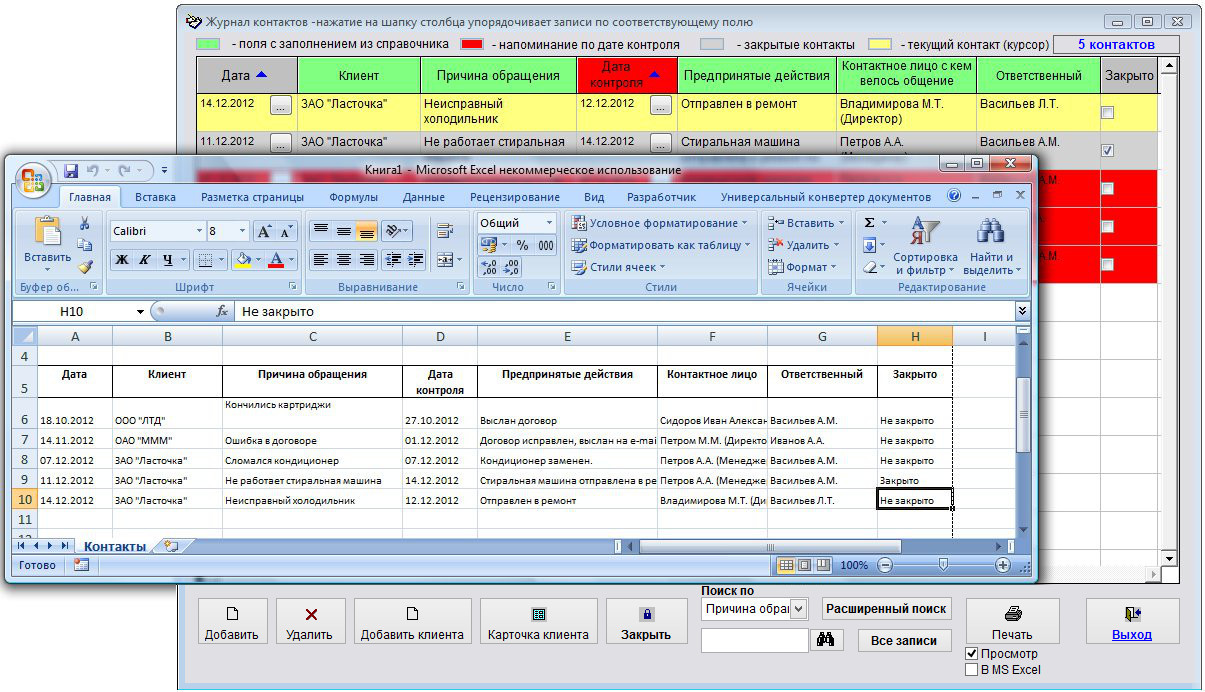Click the Печать printer button
Image resolution: width=1205 pixels, height=692 pixels.
pyautogui.click(x=1012, y=621)
